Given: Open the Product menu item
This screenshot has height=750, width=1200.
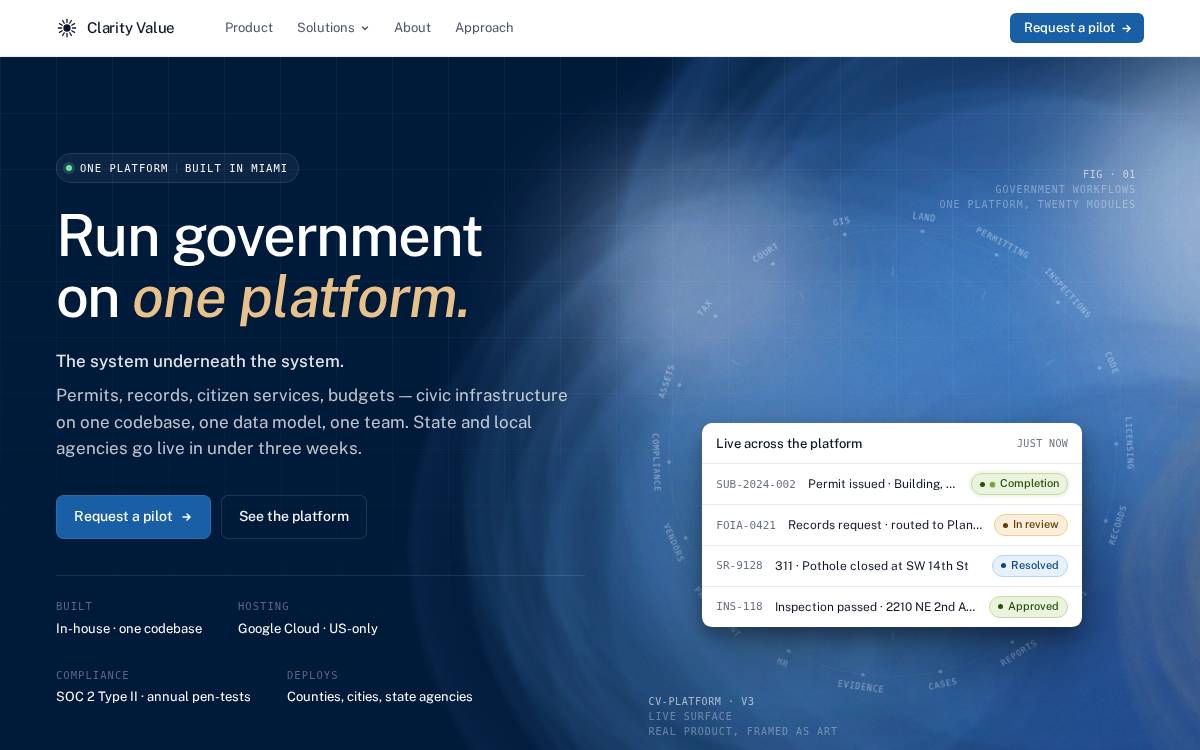Looking at the screenshot, I should (249, 28).
